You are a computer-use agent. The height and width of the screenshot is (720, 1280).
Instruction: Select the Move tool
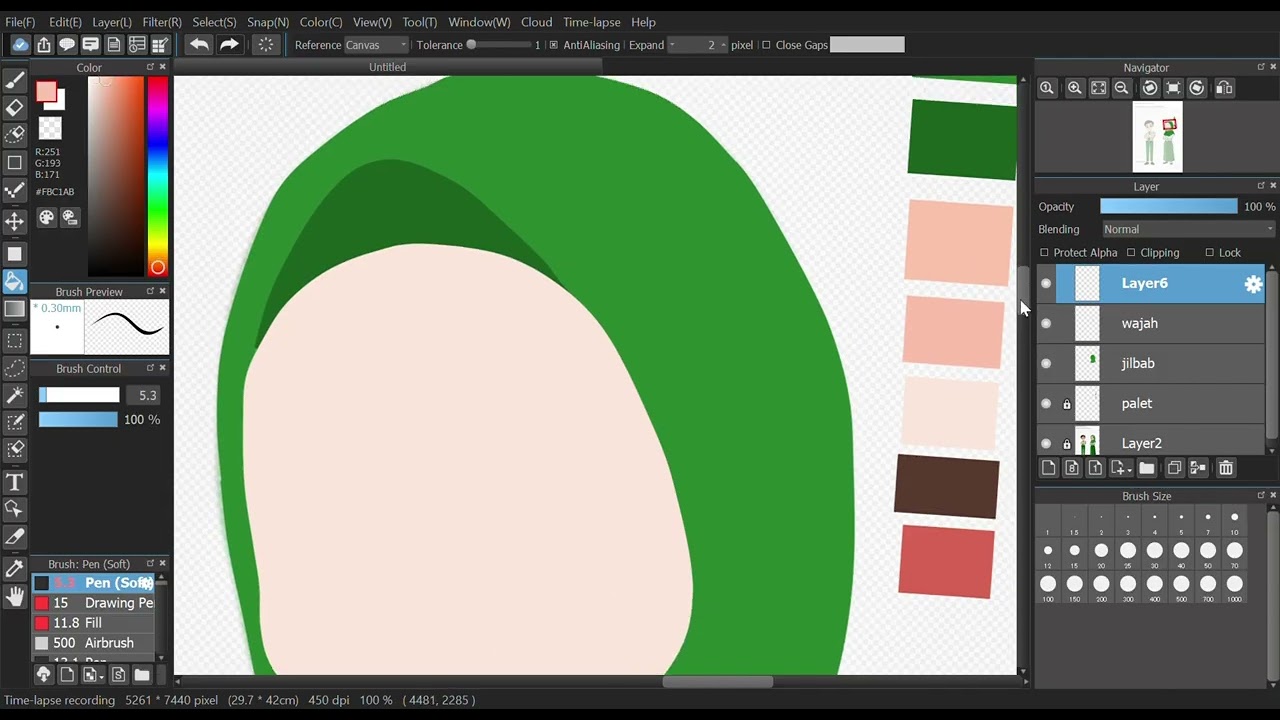(14, 221)
